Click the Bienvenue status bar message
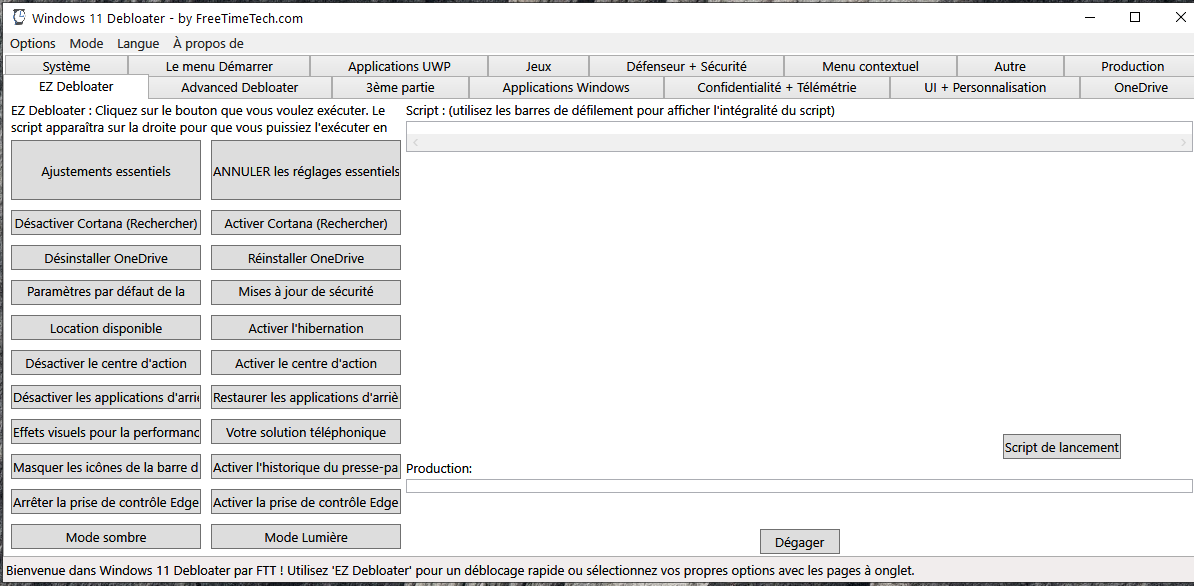Image resolution: width=1194 pixels, height=586 pixels. pyautogui.click(x=460, y=570)
